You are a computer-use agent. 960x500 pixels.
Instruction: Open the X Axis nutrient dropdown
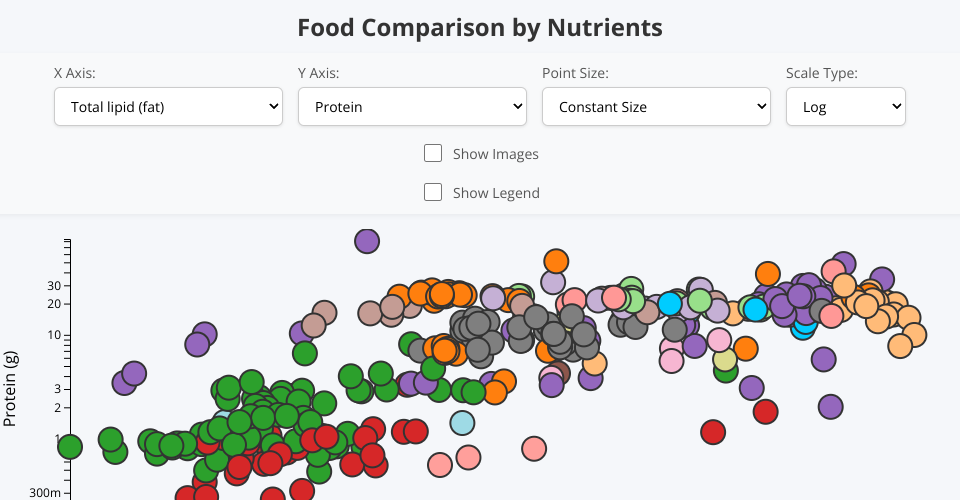[x=168, y=107]
